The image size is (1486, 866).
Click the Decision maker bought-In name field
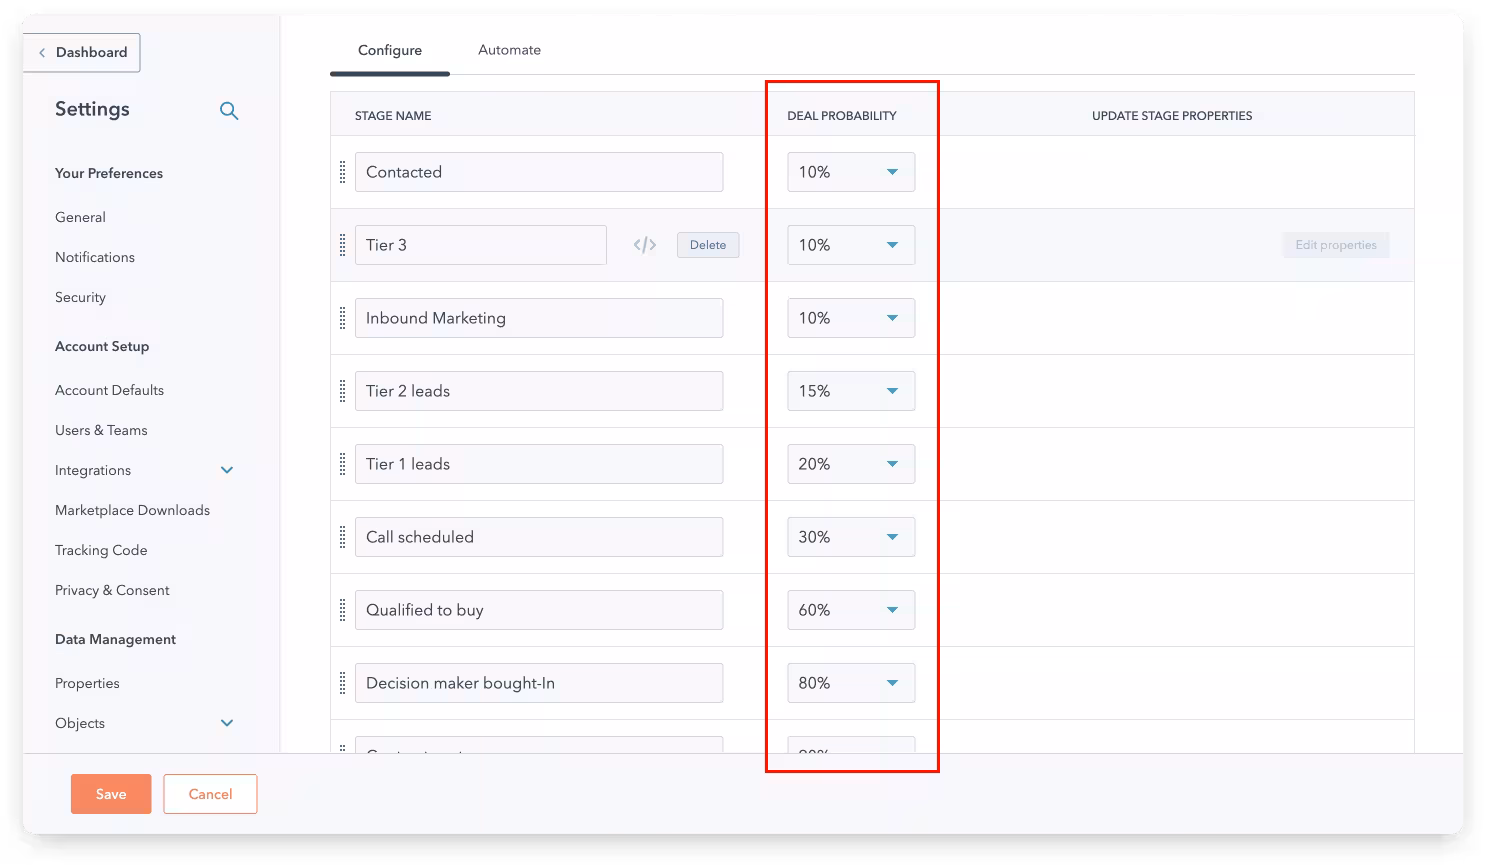click(539, 683)
